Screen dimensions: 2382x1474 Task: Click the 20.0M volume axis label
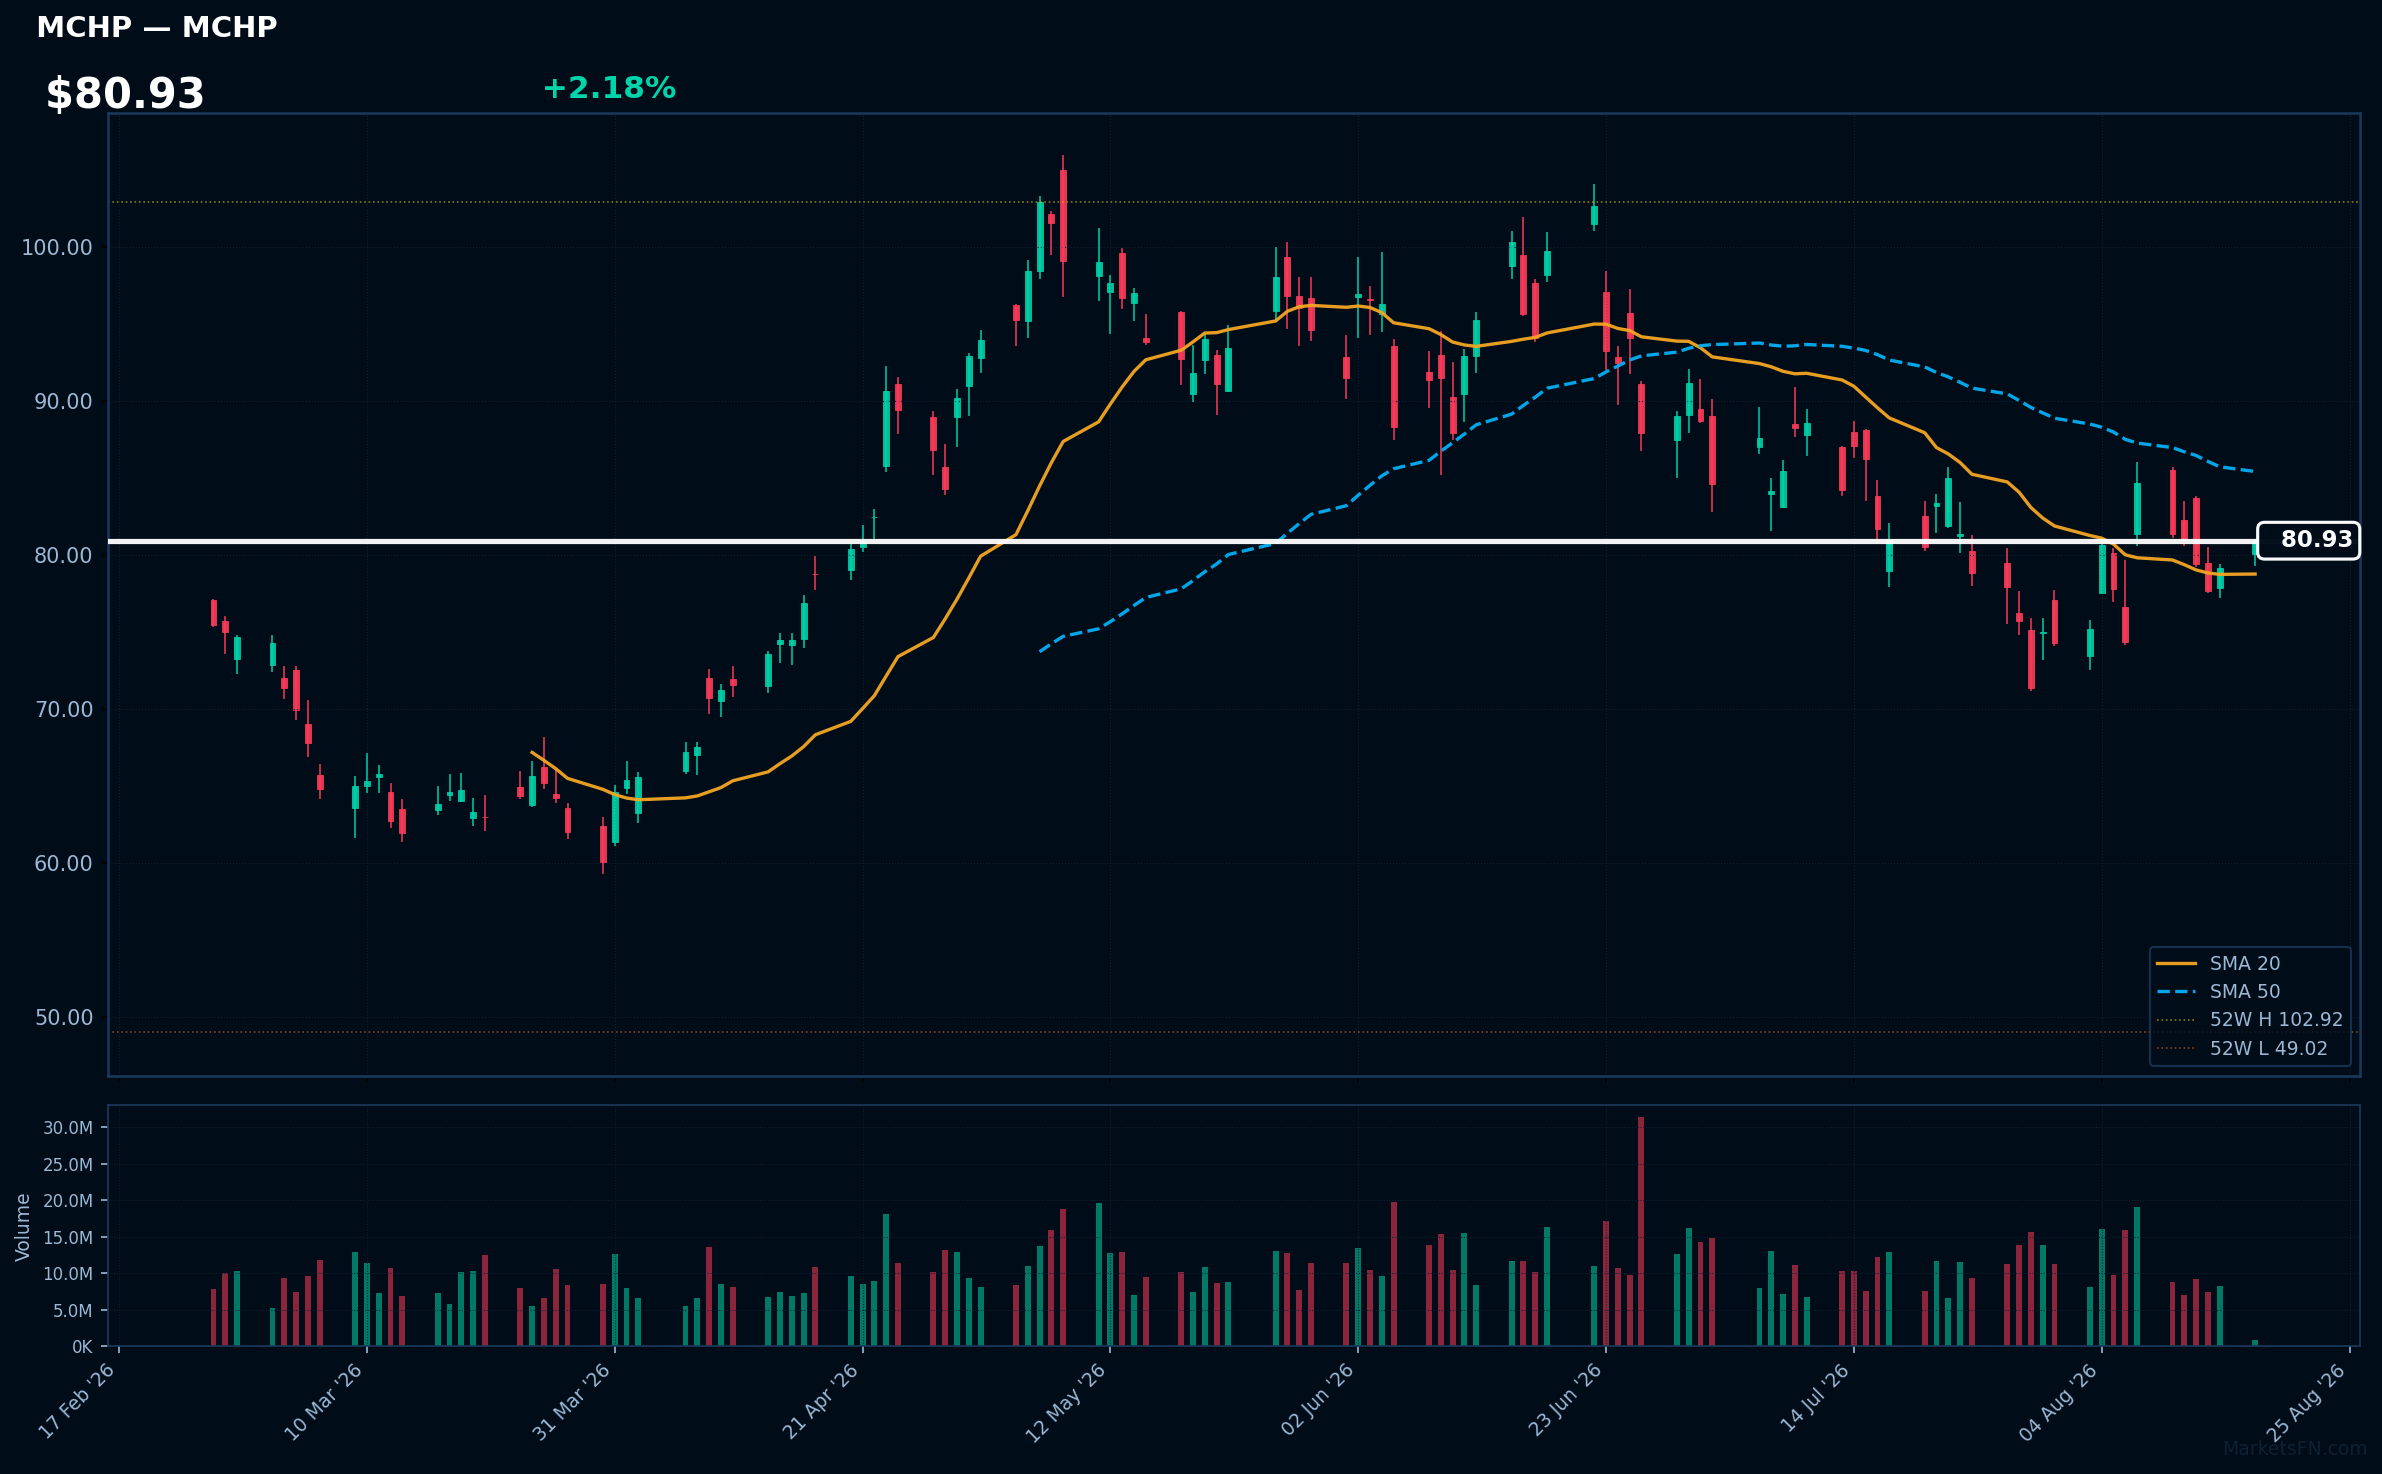point(68,1200)
